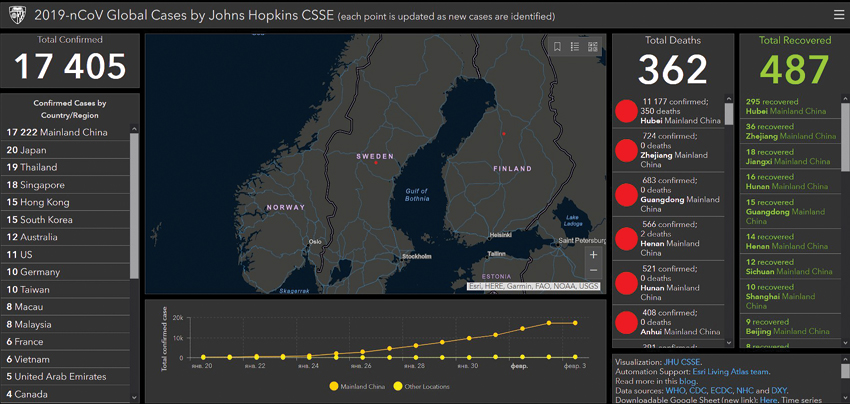Viewport: 850px width, 404px height.
Task: Click the red circle beside Hubei
Action: pos(626,111)
